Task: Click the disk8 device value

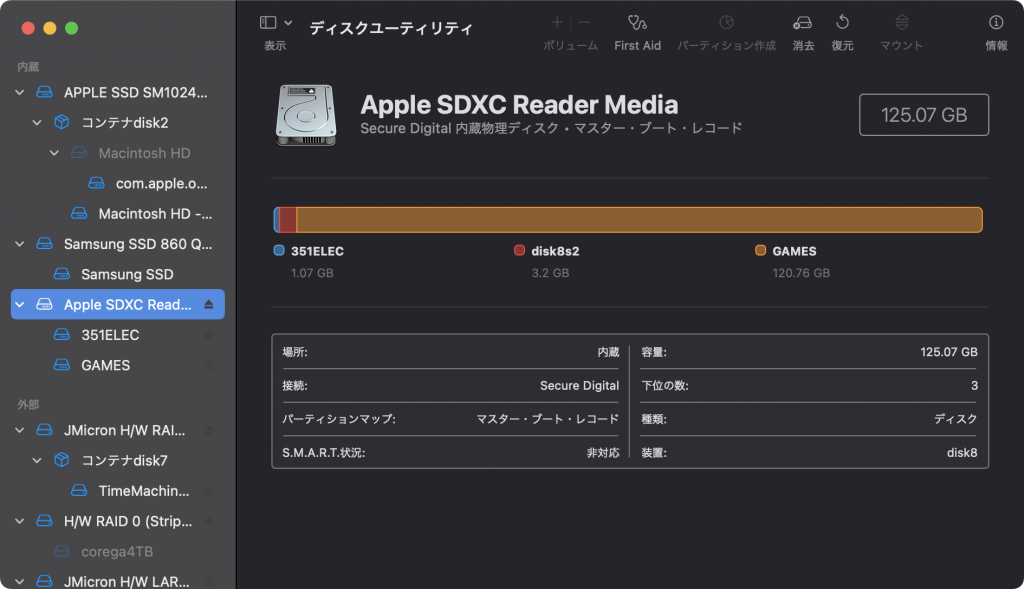Action: [x=962, y=453]
